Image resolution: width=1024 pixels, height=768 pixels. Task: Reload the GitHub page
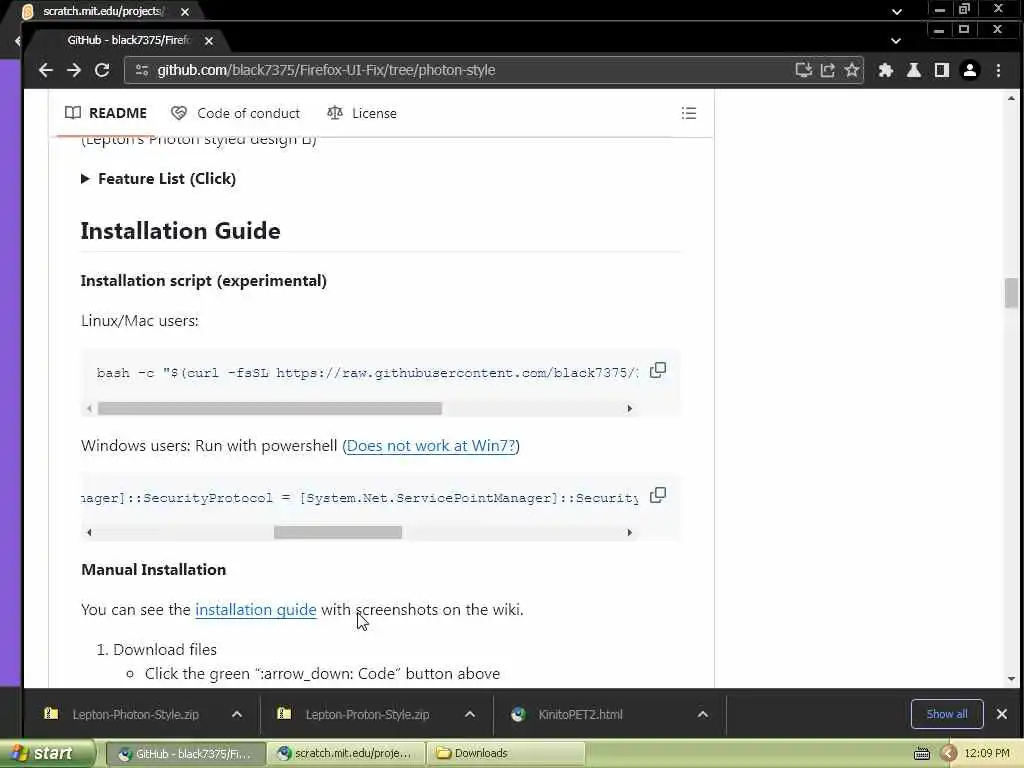102,71
